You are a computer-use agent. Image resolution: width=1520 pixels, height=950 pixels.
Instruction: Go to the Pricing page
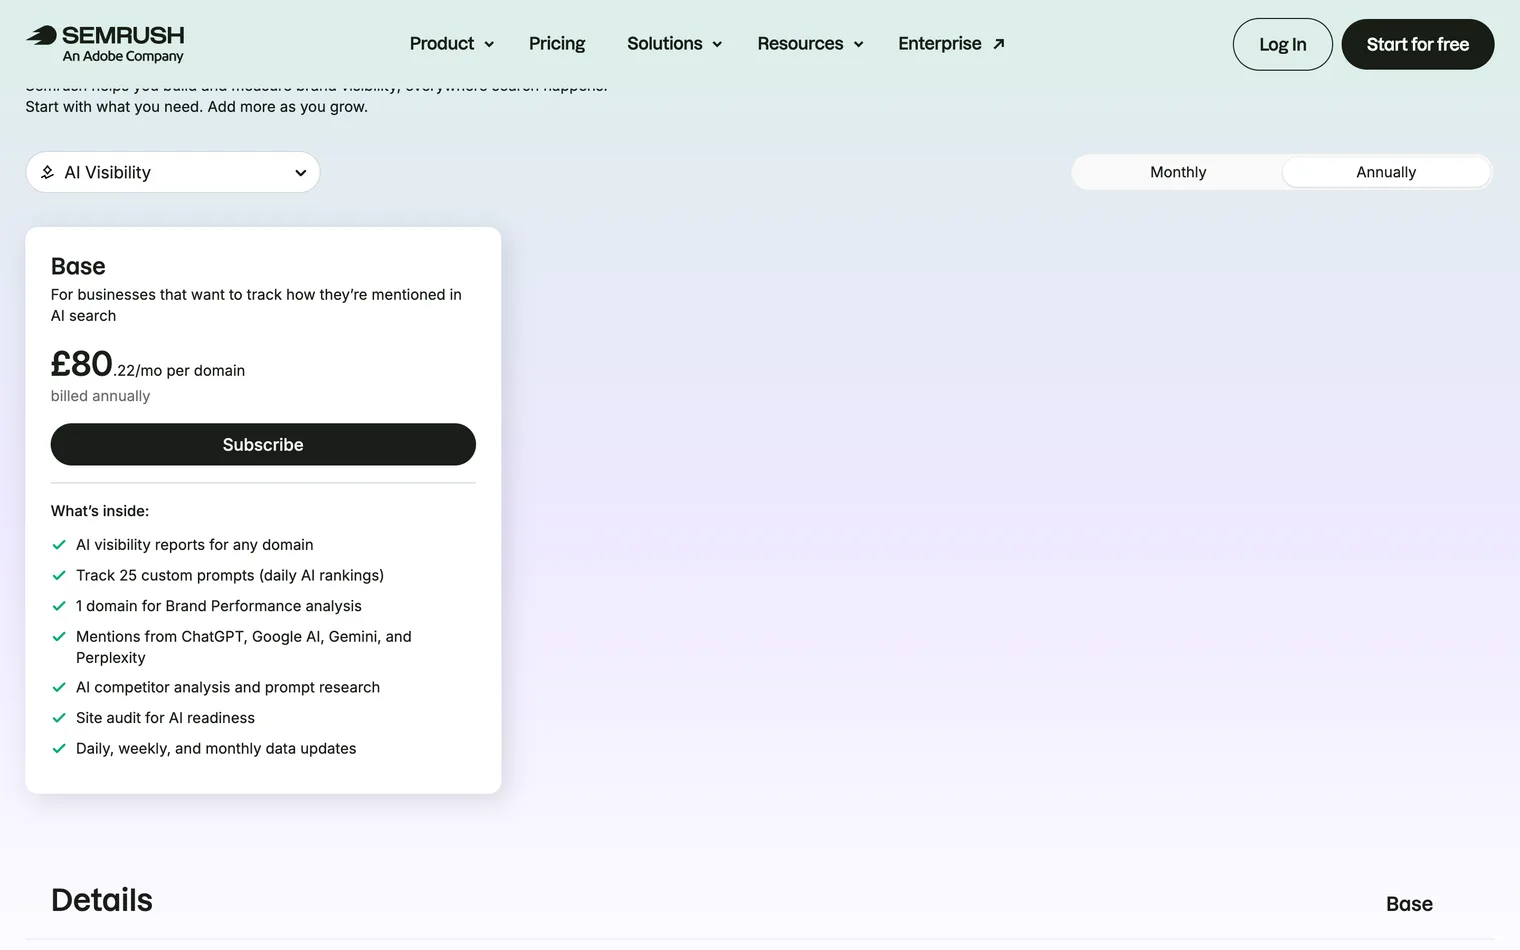(557, 44)
